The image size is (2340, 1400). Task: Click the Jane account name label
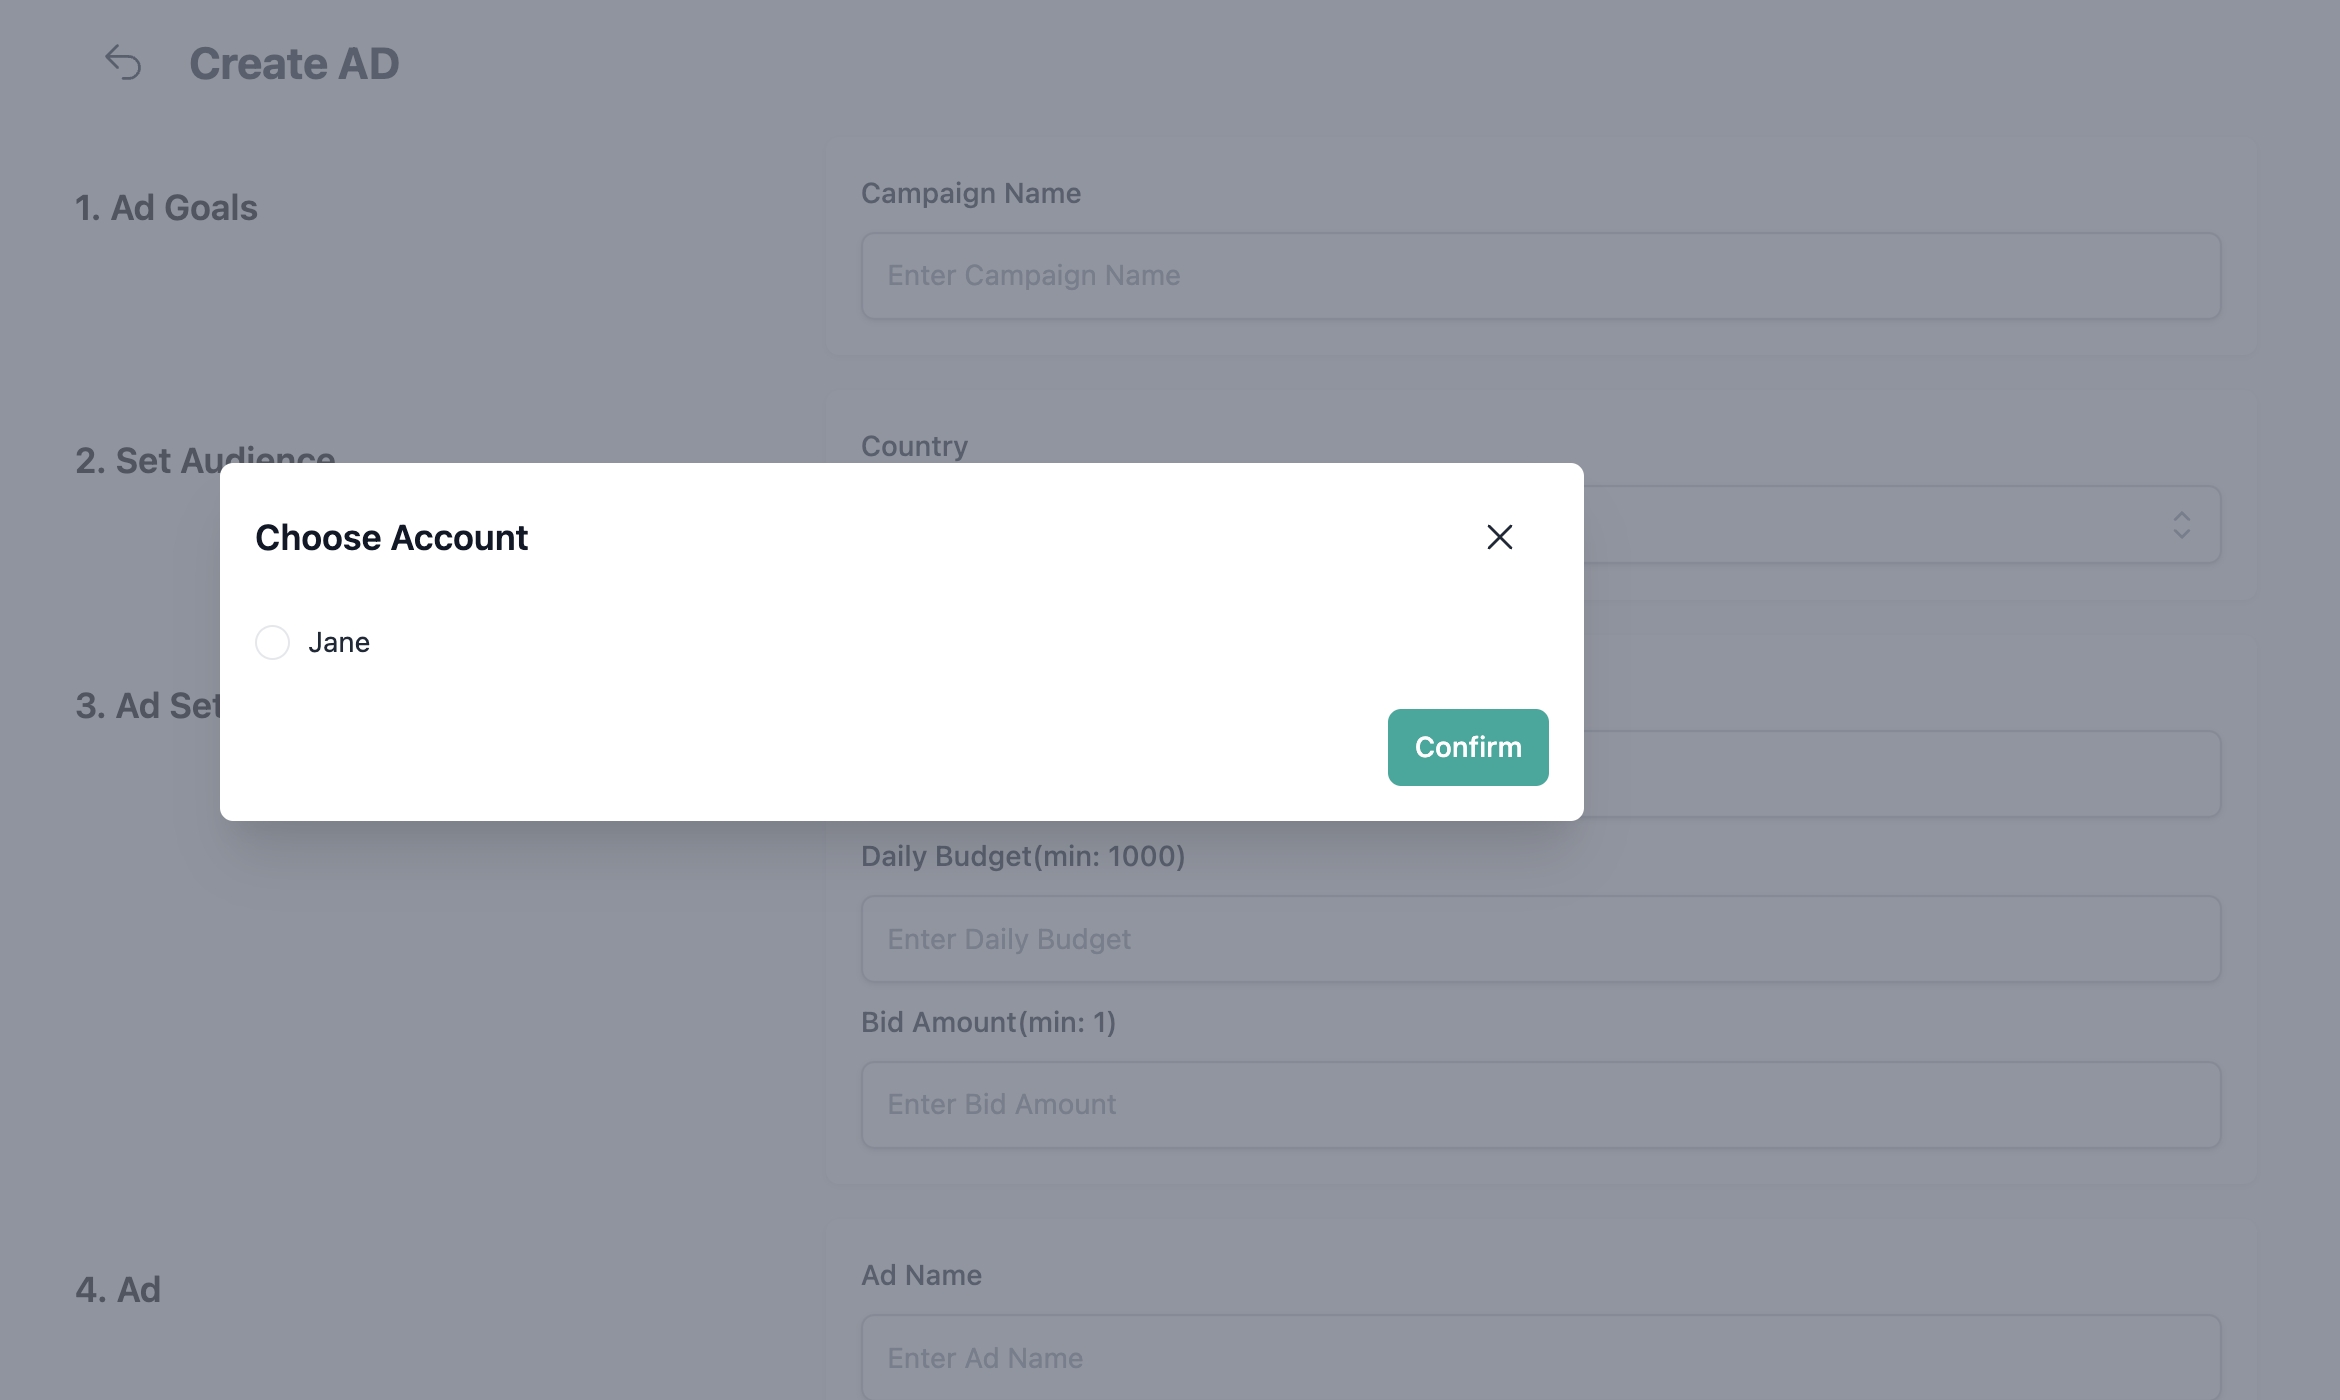pos(339,642)
